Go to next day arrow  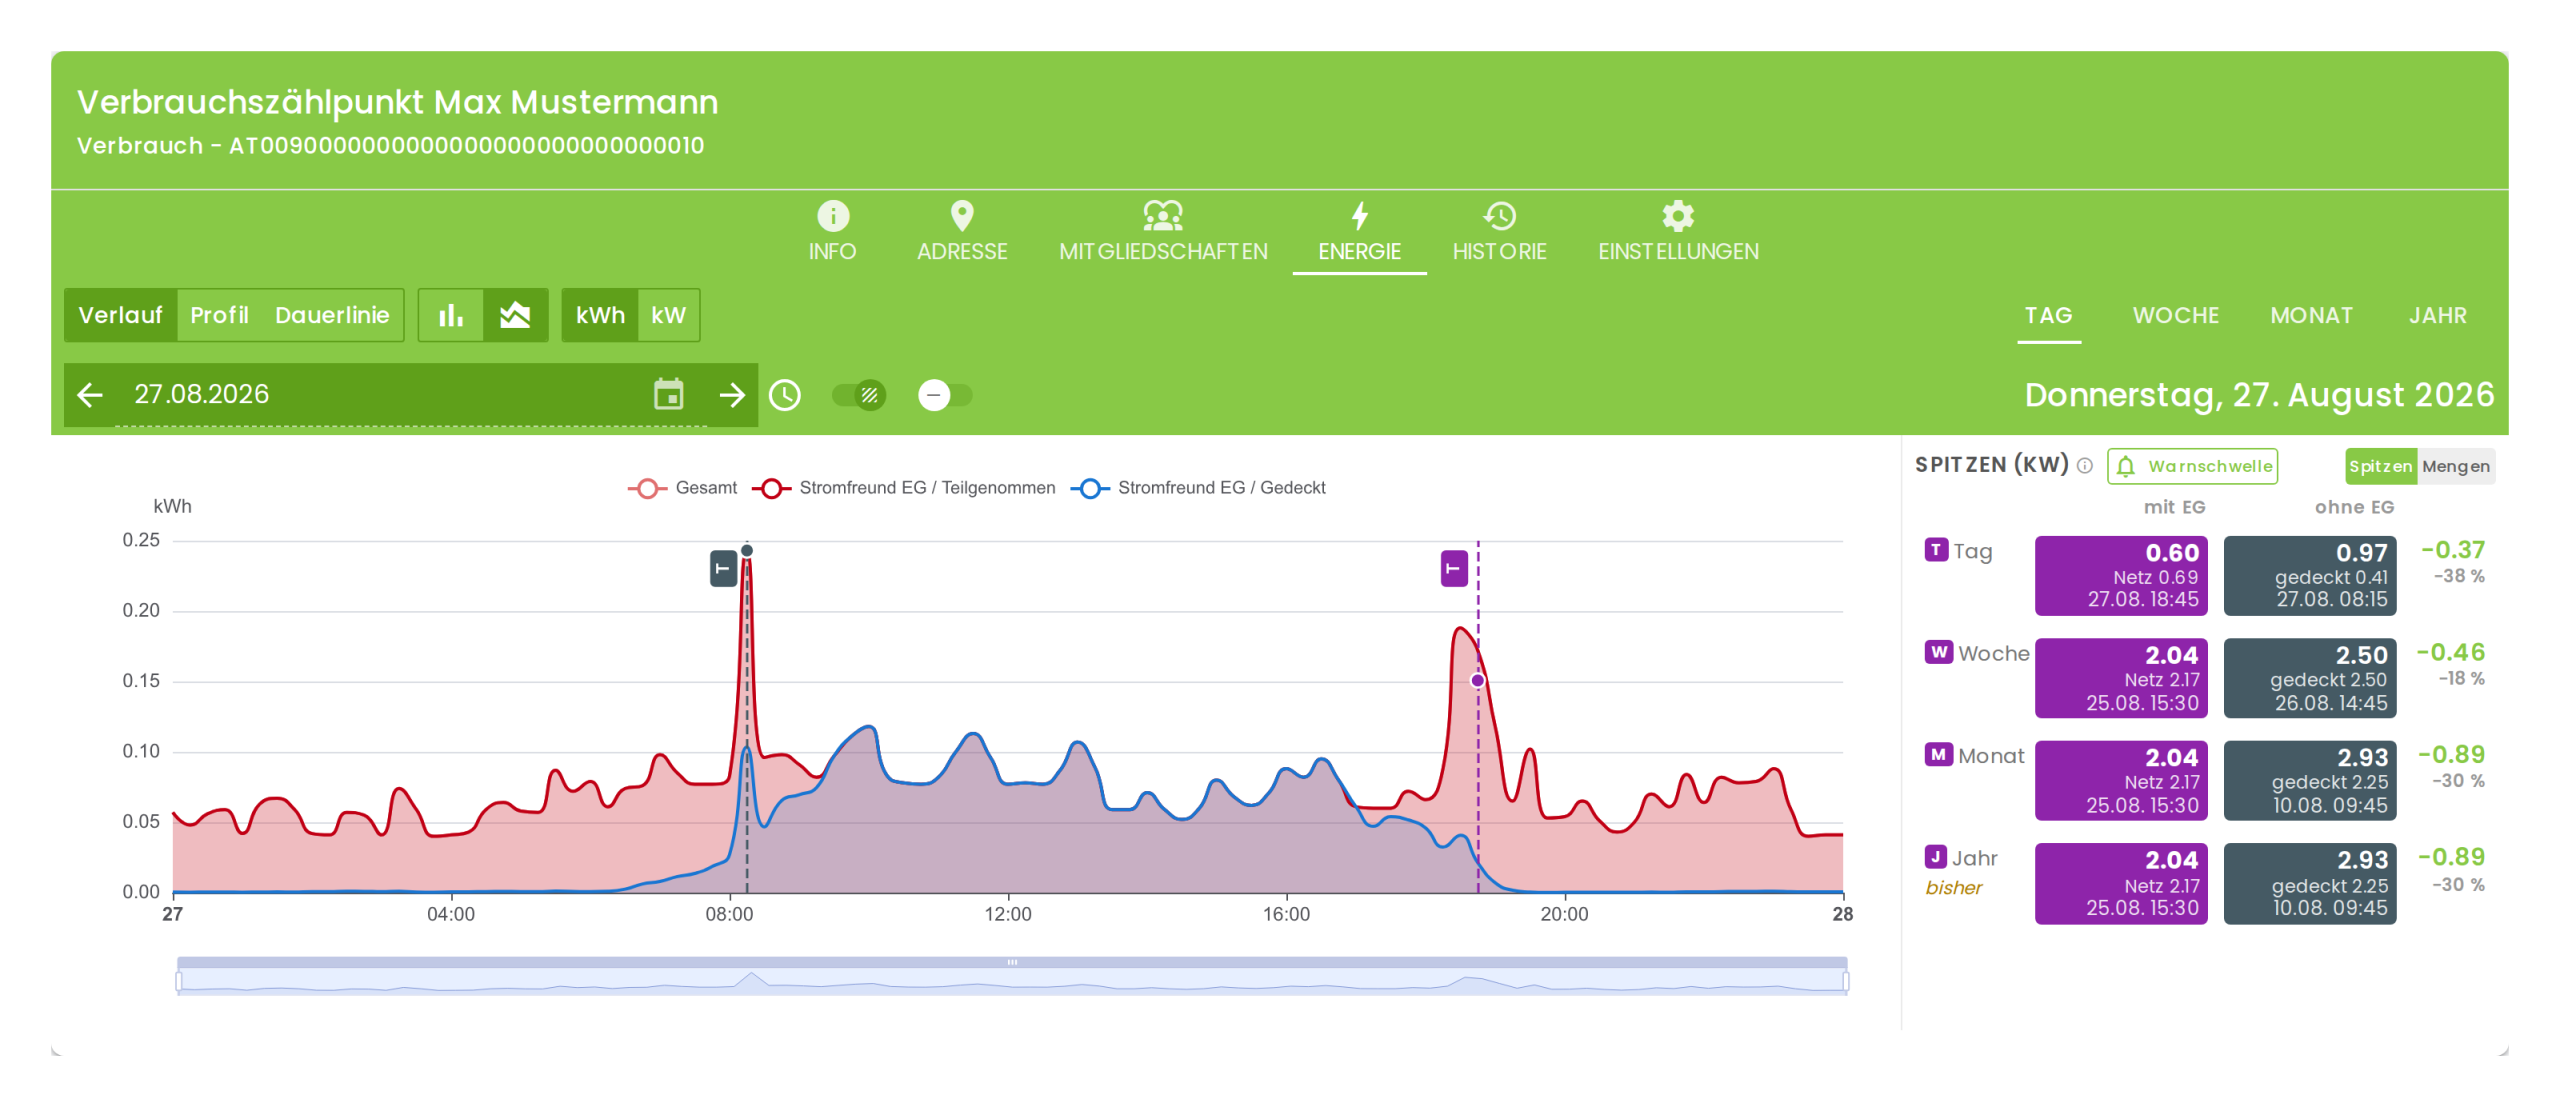point(732,395)
